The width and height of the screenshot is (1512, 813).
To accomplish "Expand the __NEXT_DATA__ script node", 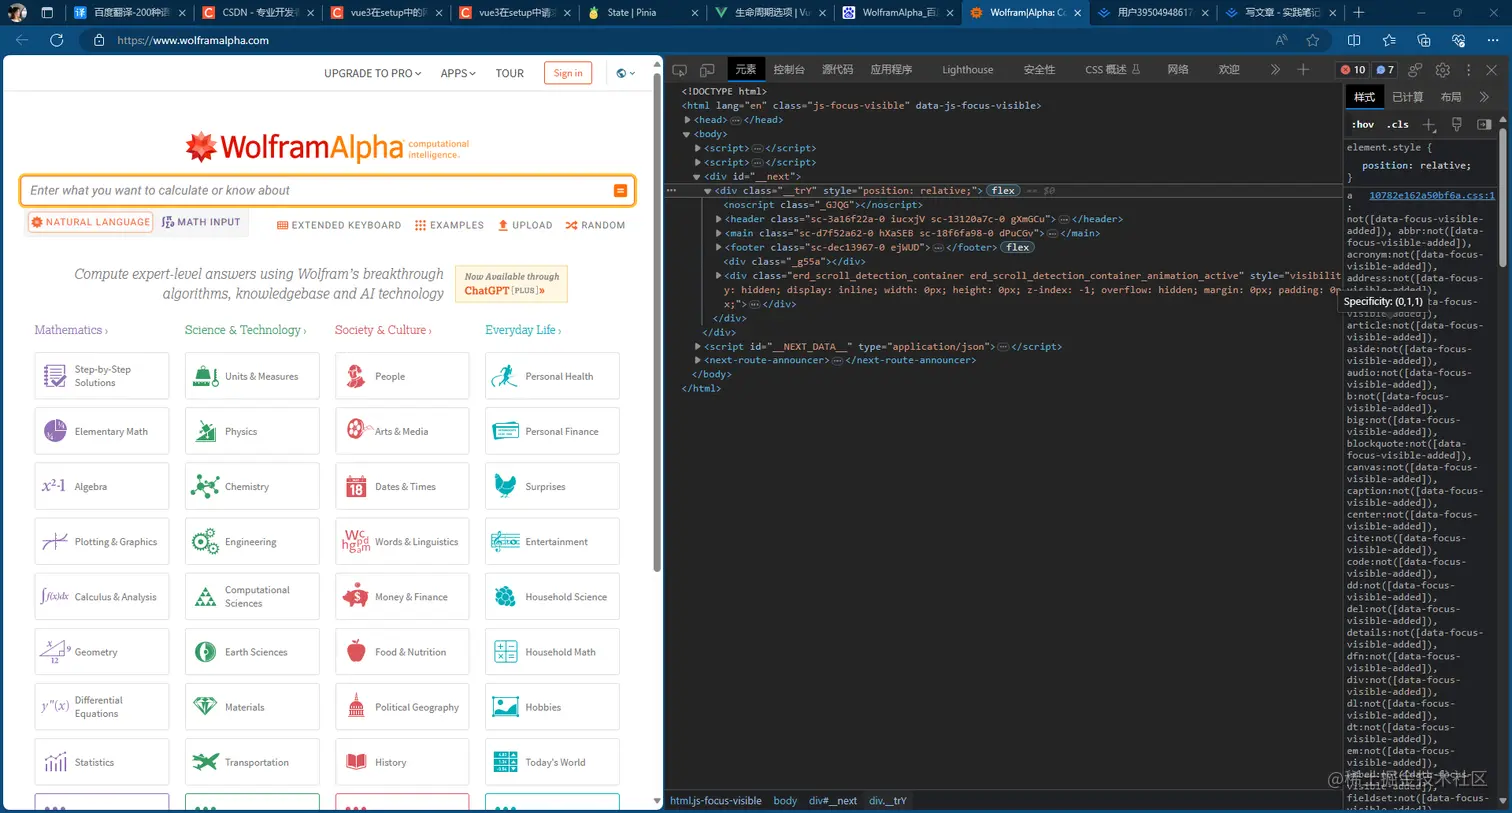I will 697,346.
